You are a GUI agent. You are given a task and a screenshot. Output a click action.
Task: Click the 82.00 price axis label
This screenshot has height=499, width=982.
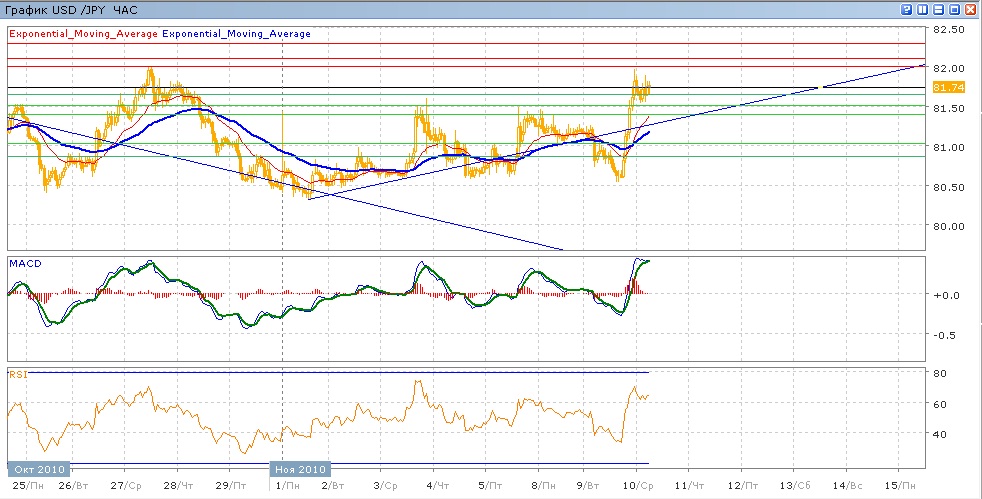point(948,68)
